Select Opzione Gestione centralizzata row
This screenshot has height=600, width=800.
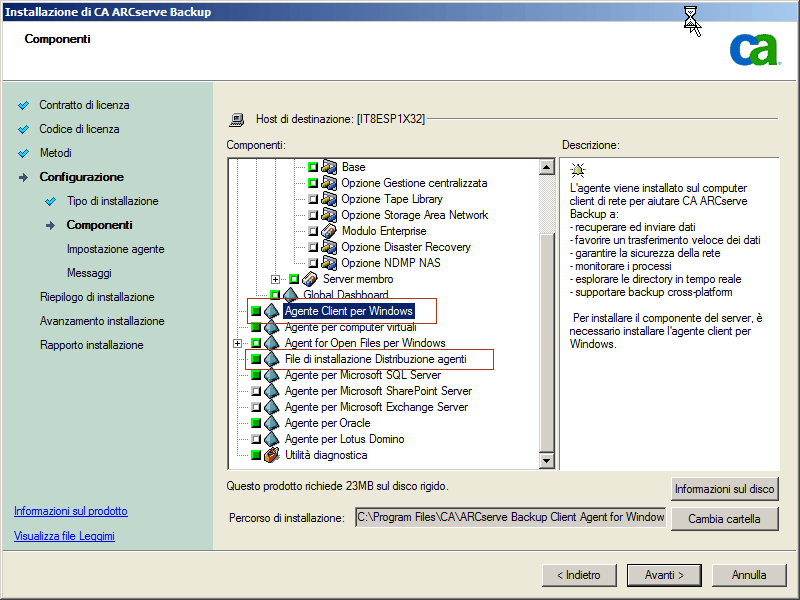coord(414,183)
